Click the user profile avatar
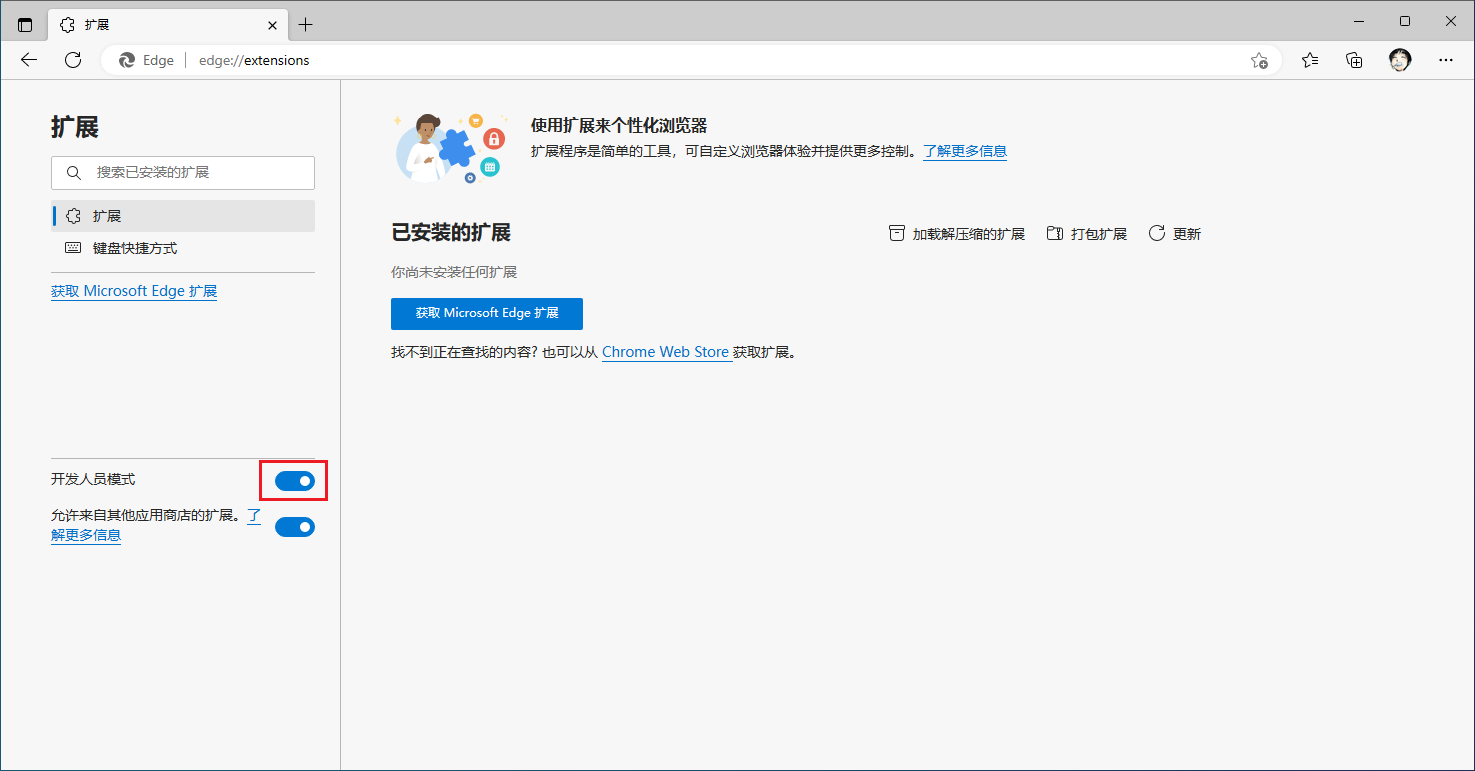 pos(1400,60)
